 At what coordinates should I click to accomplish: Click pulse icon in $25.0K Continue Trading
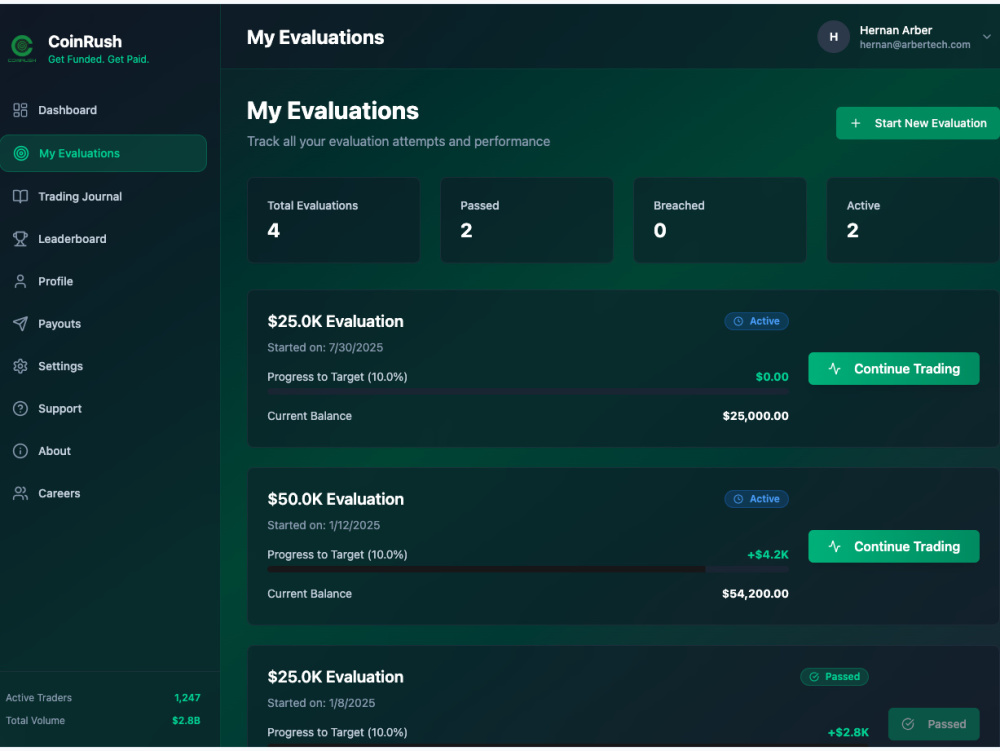834,368
